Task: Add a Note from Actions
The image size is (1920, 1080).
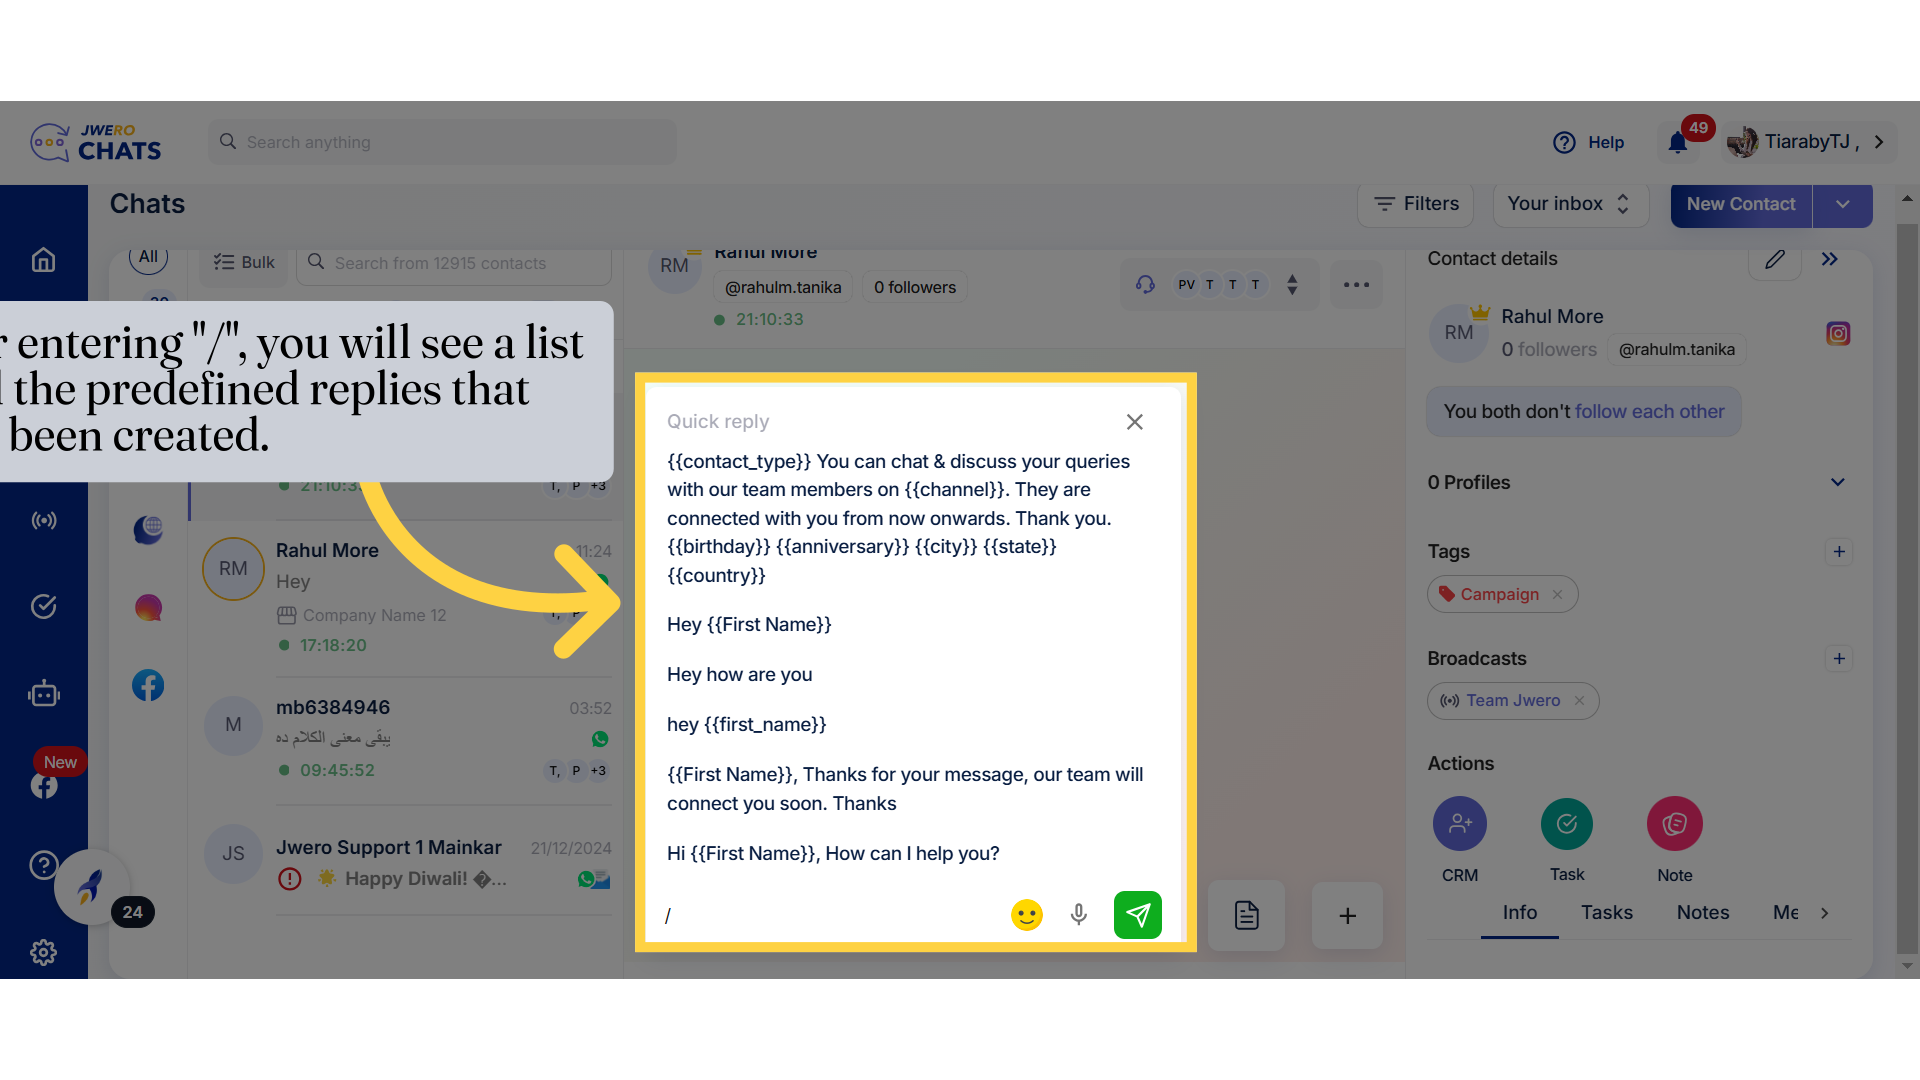Action: click(1674, 824)
